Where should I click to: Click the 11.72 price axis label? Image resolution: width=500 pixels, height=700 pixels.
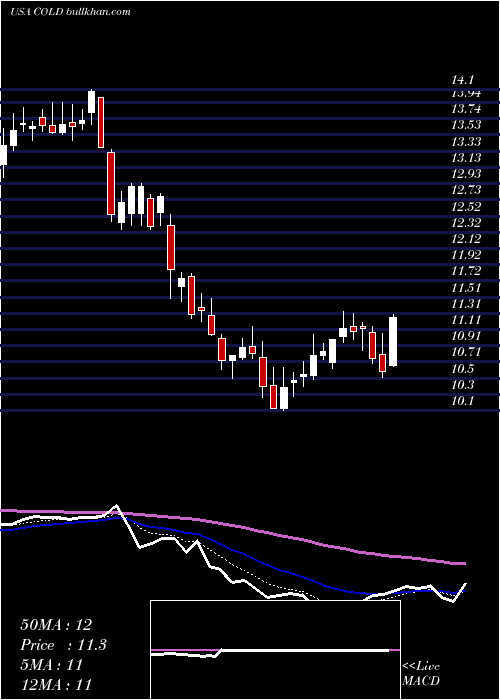tap(466, 271)
